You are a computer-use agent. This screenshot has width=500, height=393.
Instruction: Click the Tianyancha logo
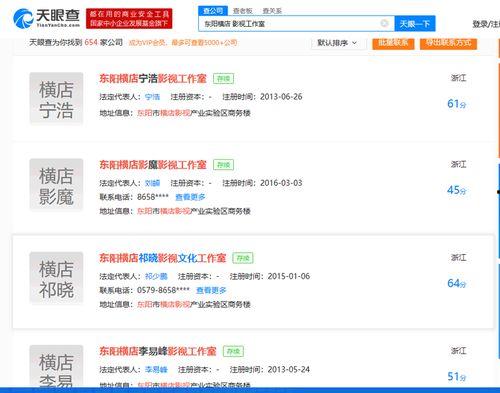[x=47, y=18]
